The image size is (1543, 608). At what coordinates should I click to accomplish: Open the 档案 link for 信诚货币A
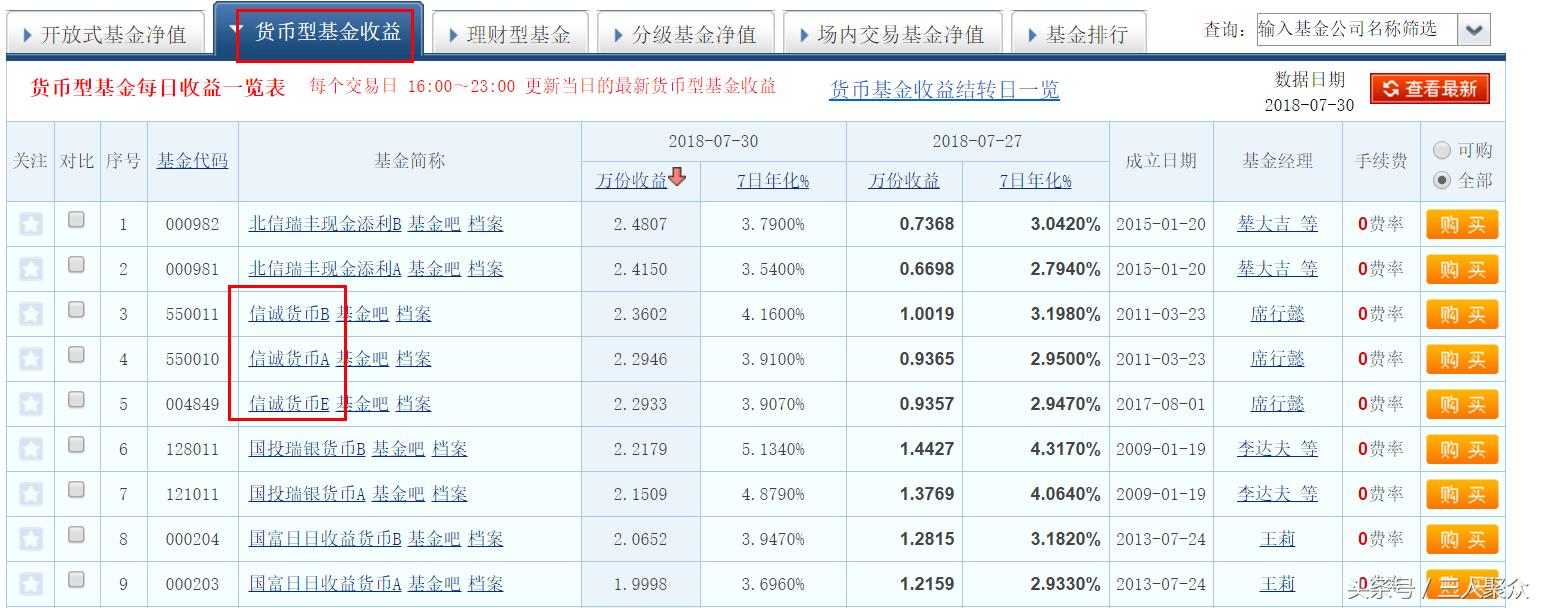pos(414,359)
